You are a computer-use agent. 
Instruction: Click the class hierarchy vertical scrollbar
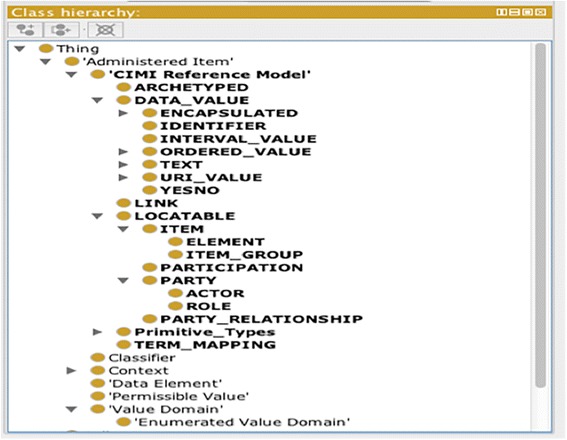541,215
